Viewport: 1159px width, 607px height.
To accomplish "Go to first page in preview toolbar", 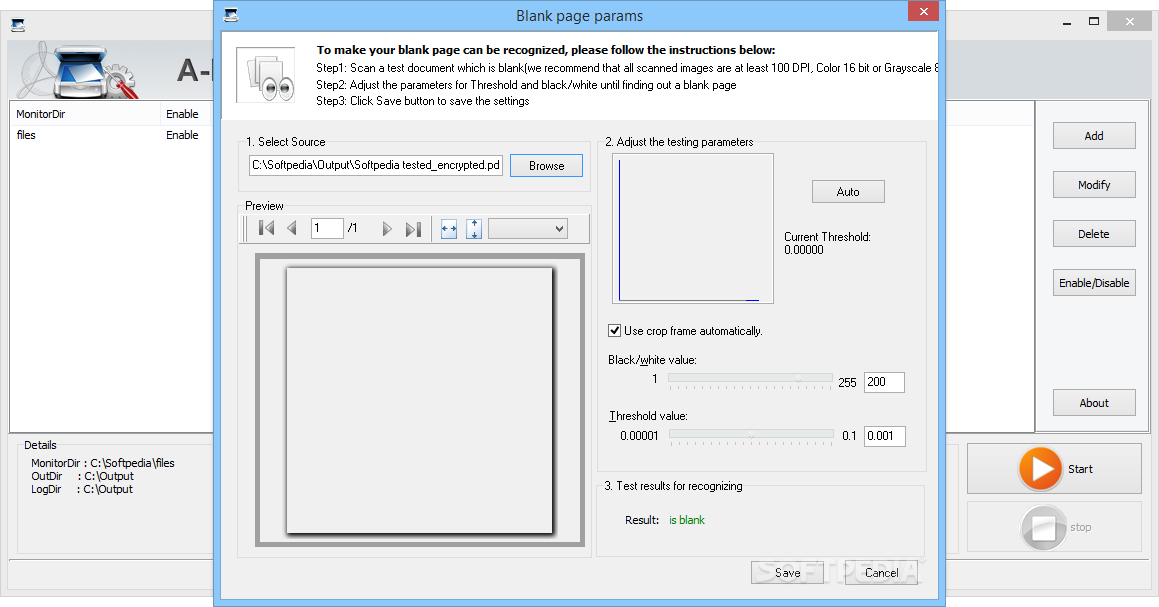I will tap(267, 228).
